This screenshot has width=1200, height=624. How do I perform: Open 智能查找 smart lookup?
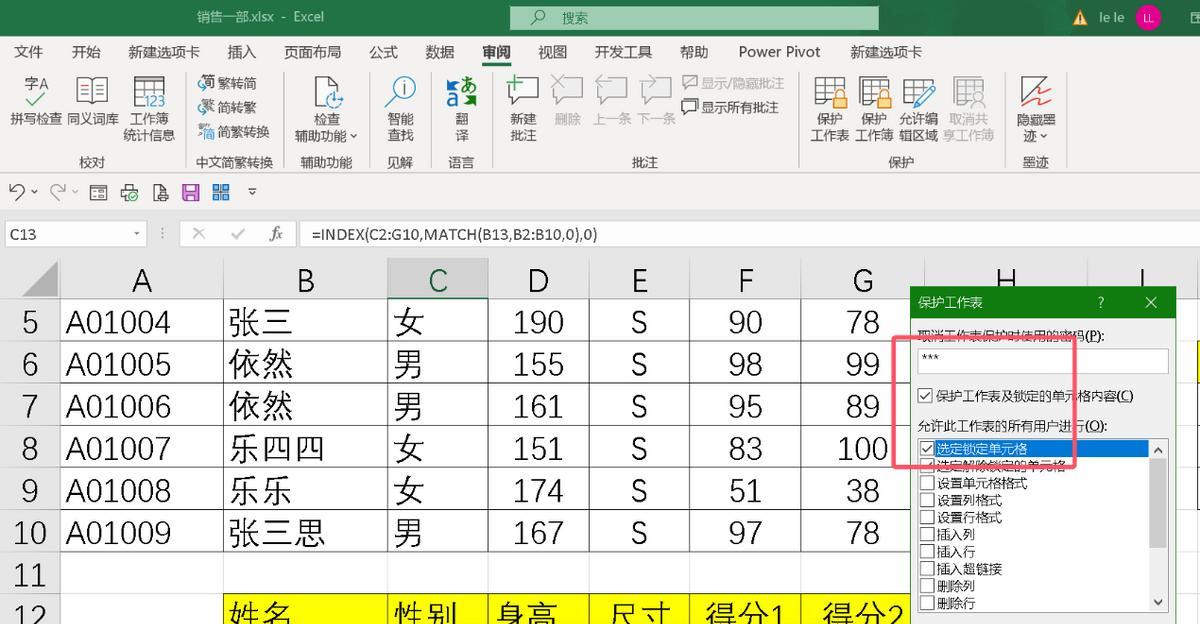pos(400,108)
